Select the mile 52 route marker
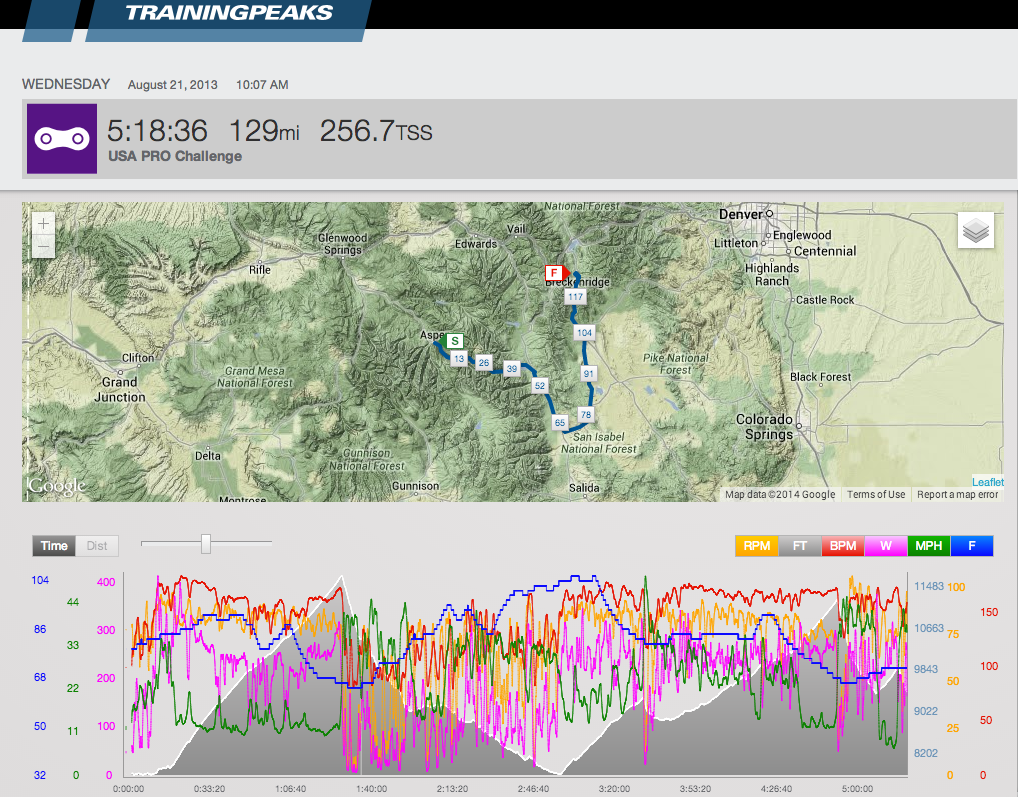1018x797 pixels. click(540, 386)
